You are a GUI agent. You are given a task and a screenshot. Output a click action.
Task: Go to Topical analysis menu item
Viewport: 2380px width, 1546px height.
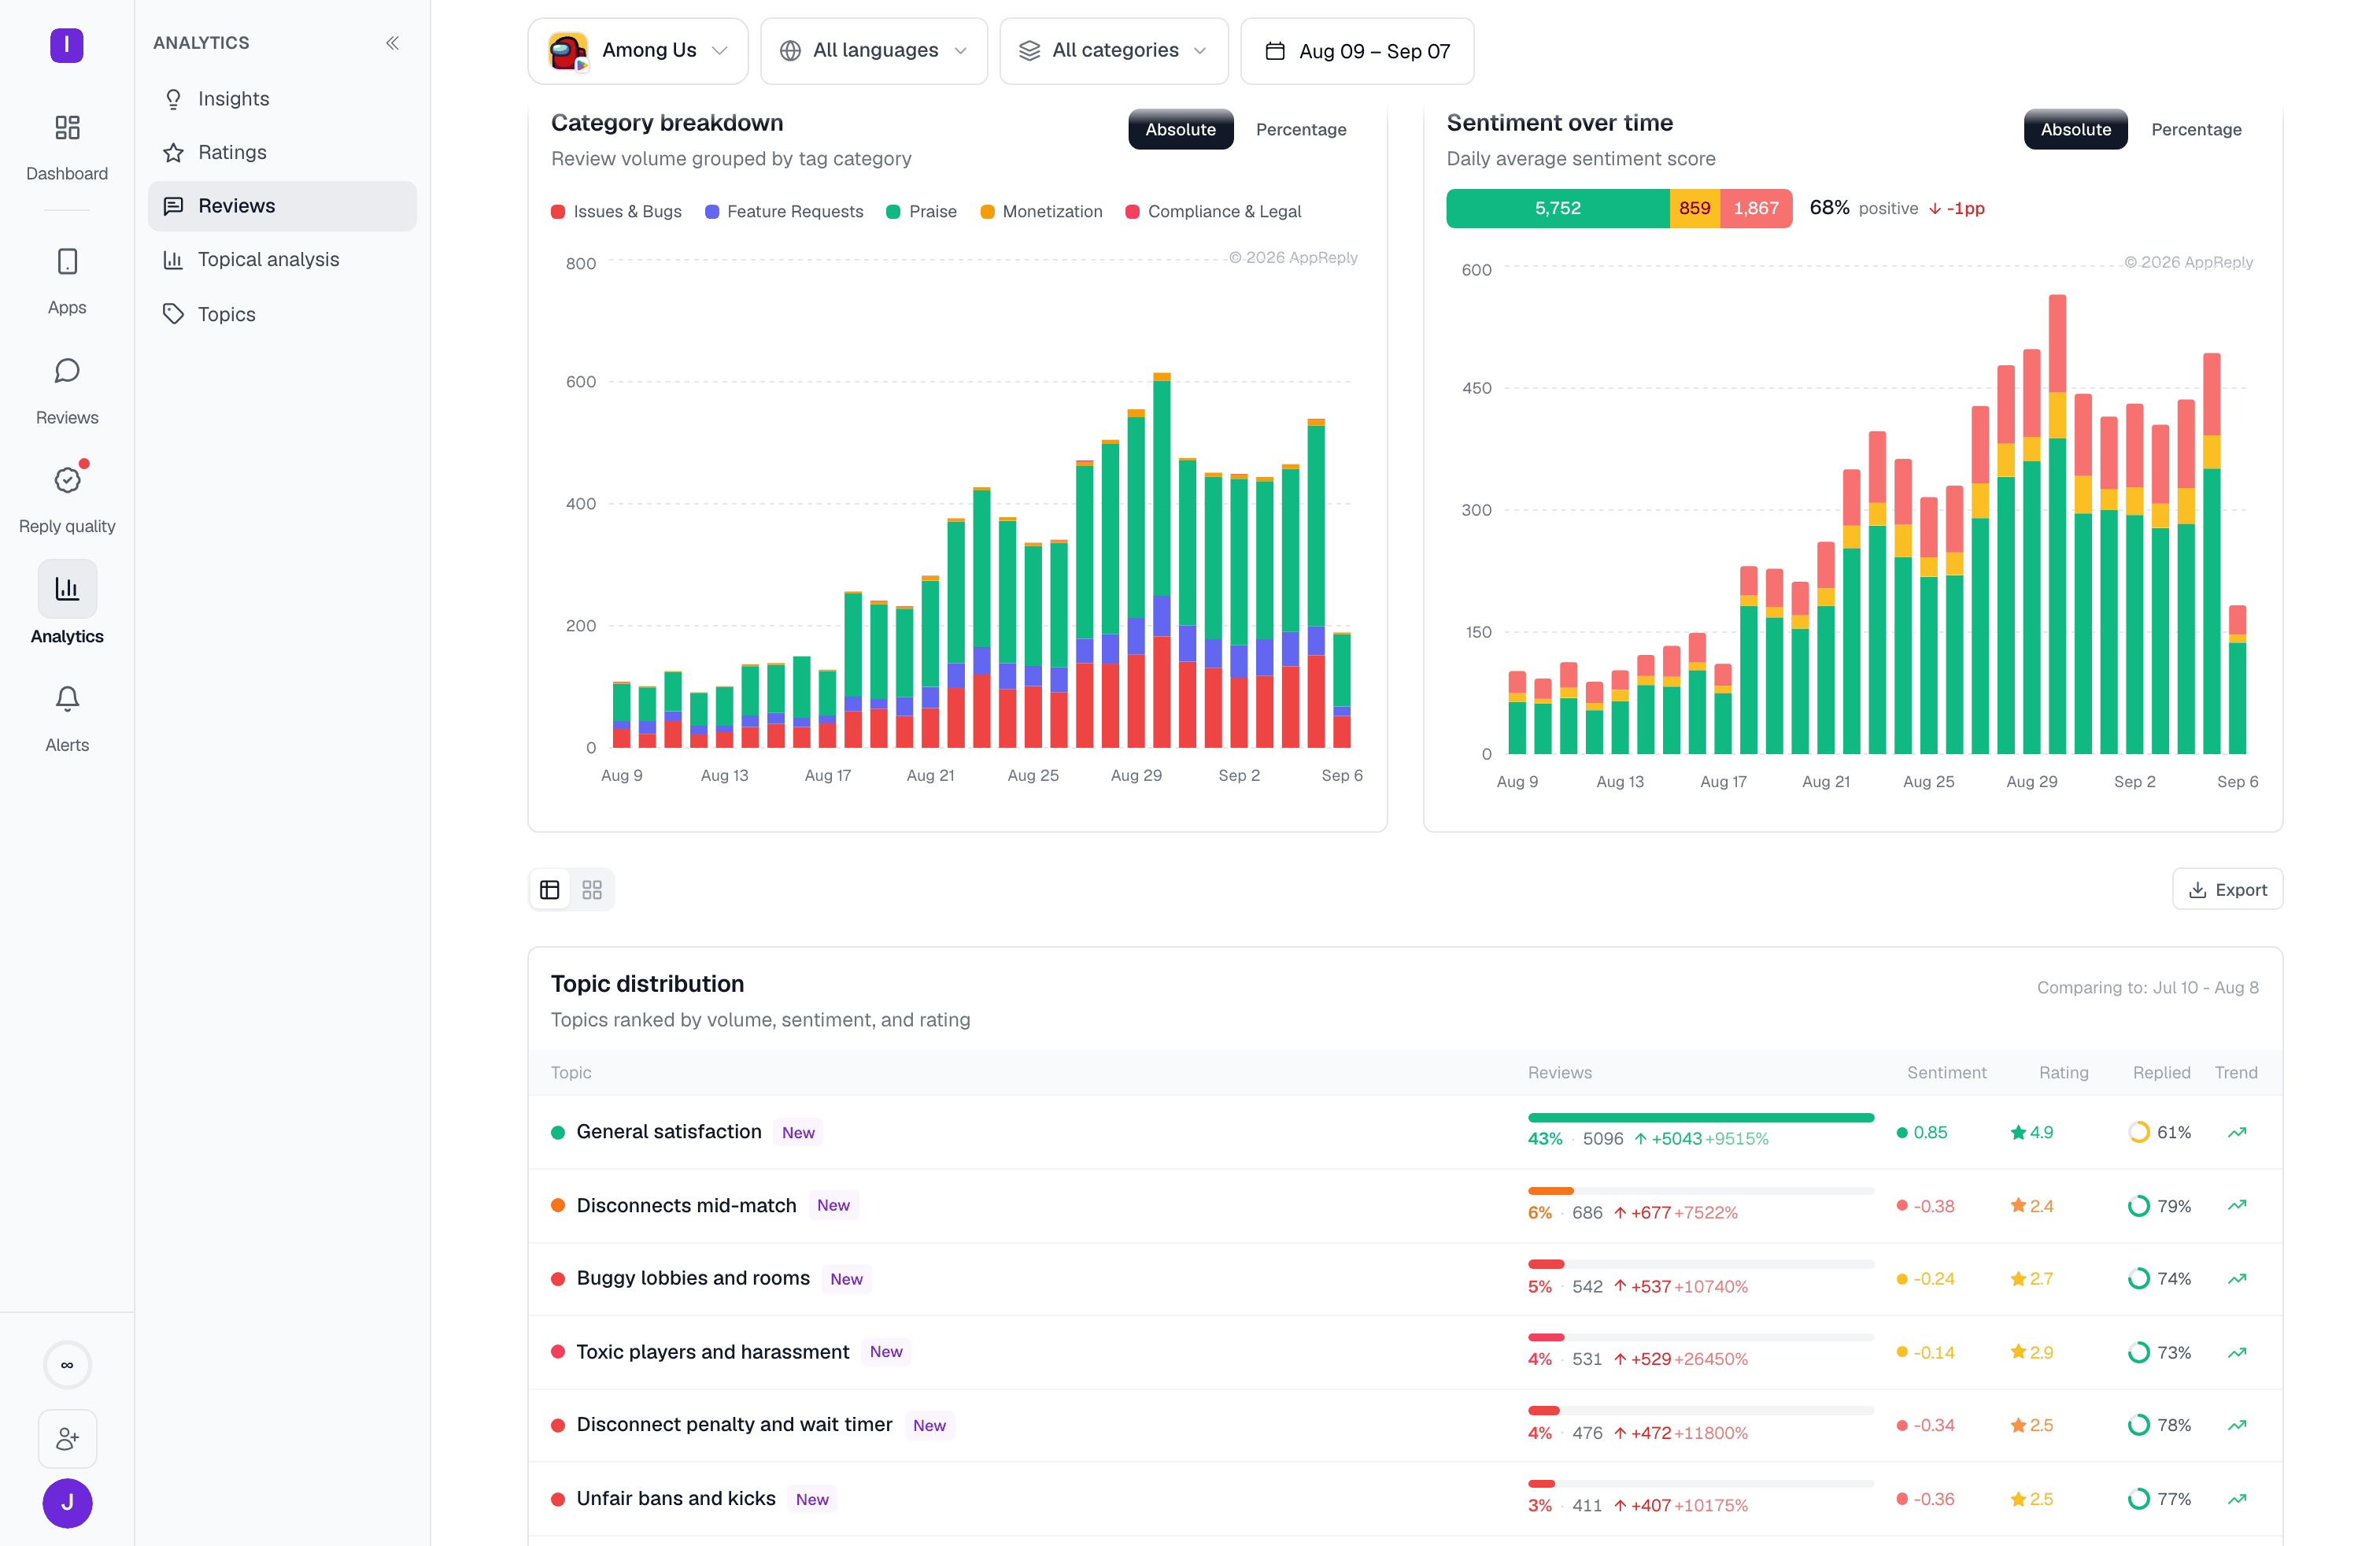(282, 259)
